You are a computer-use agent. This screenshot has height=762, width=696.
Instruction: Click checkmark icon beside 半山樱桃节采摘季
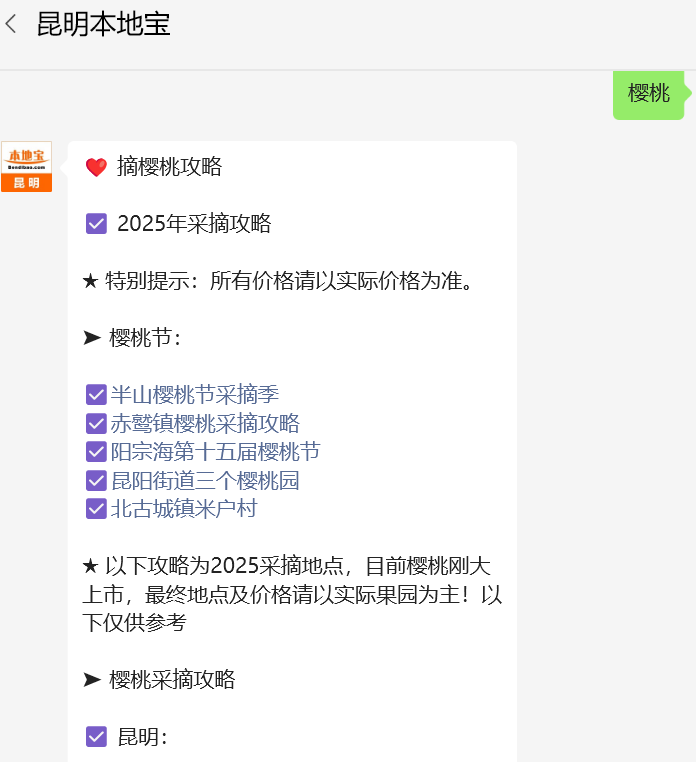pos(96,395)
